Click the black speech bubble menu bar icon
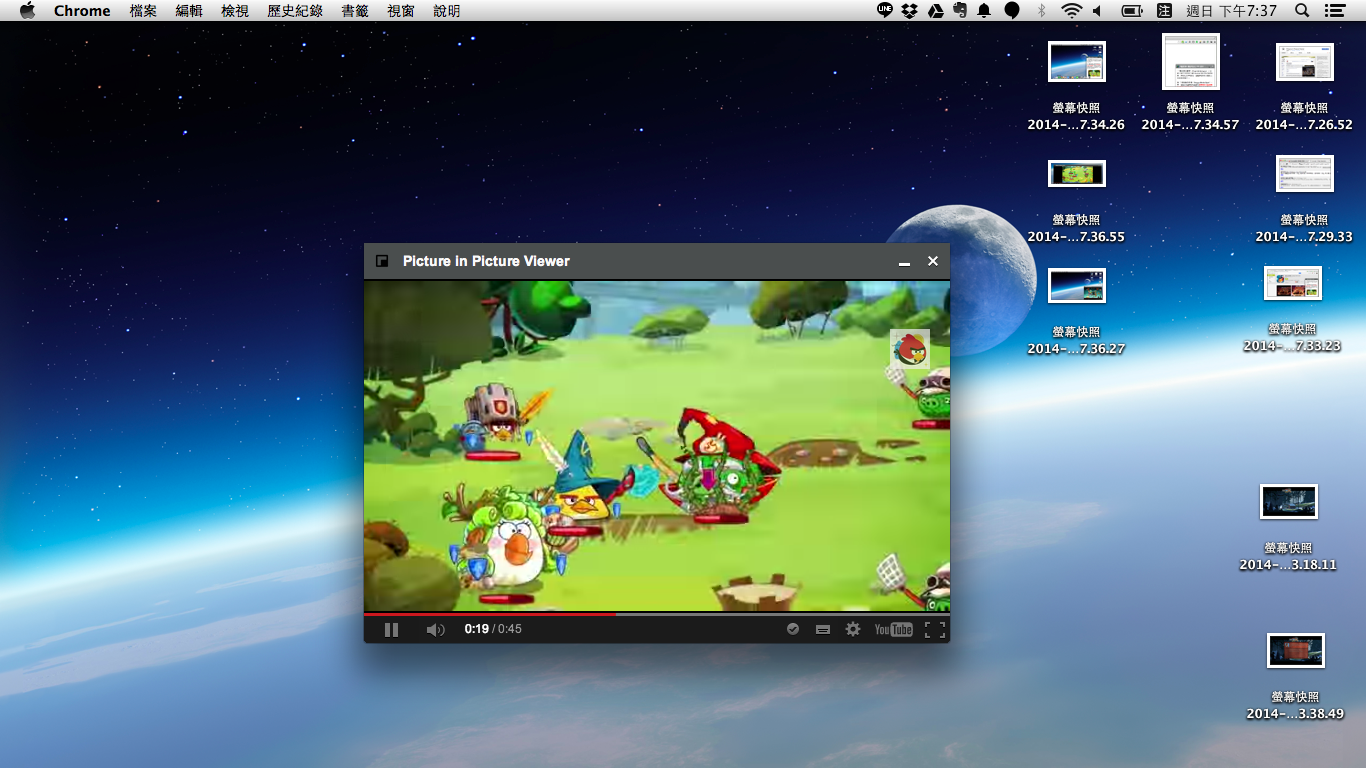1366x768 pixels. (x=1012, y=11)
